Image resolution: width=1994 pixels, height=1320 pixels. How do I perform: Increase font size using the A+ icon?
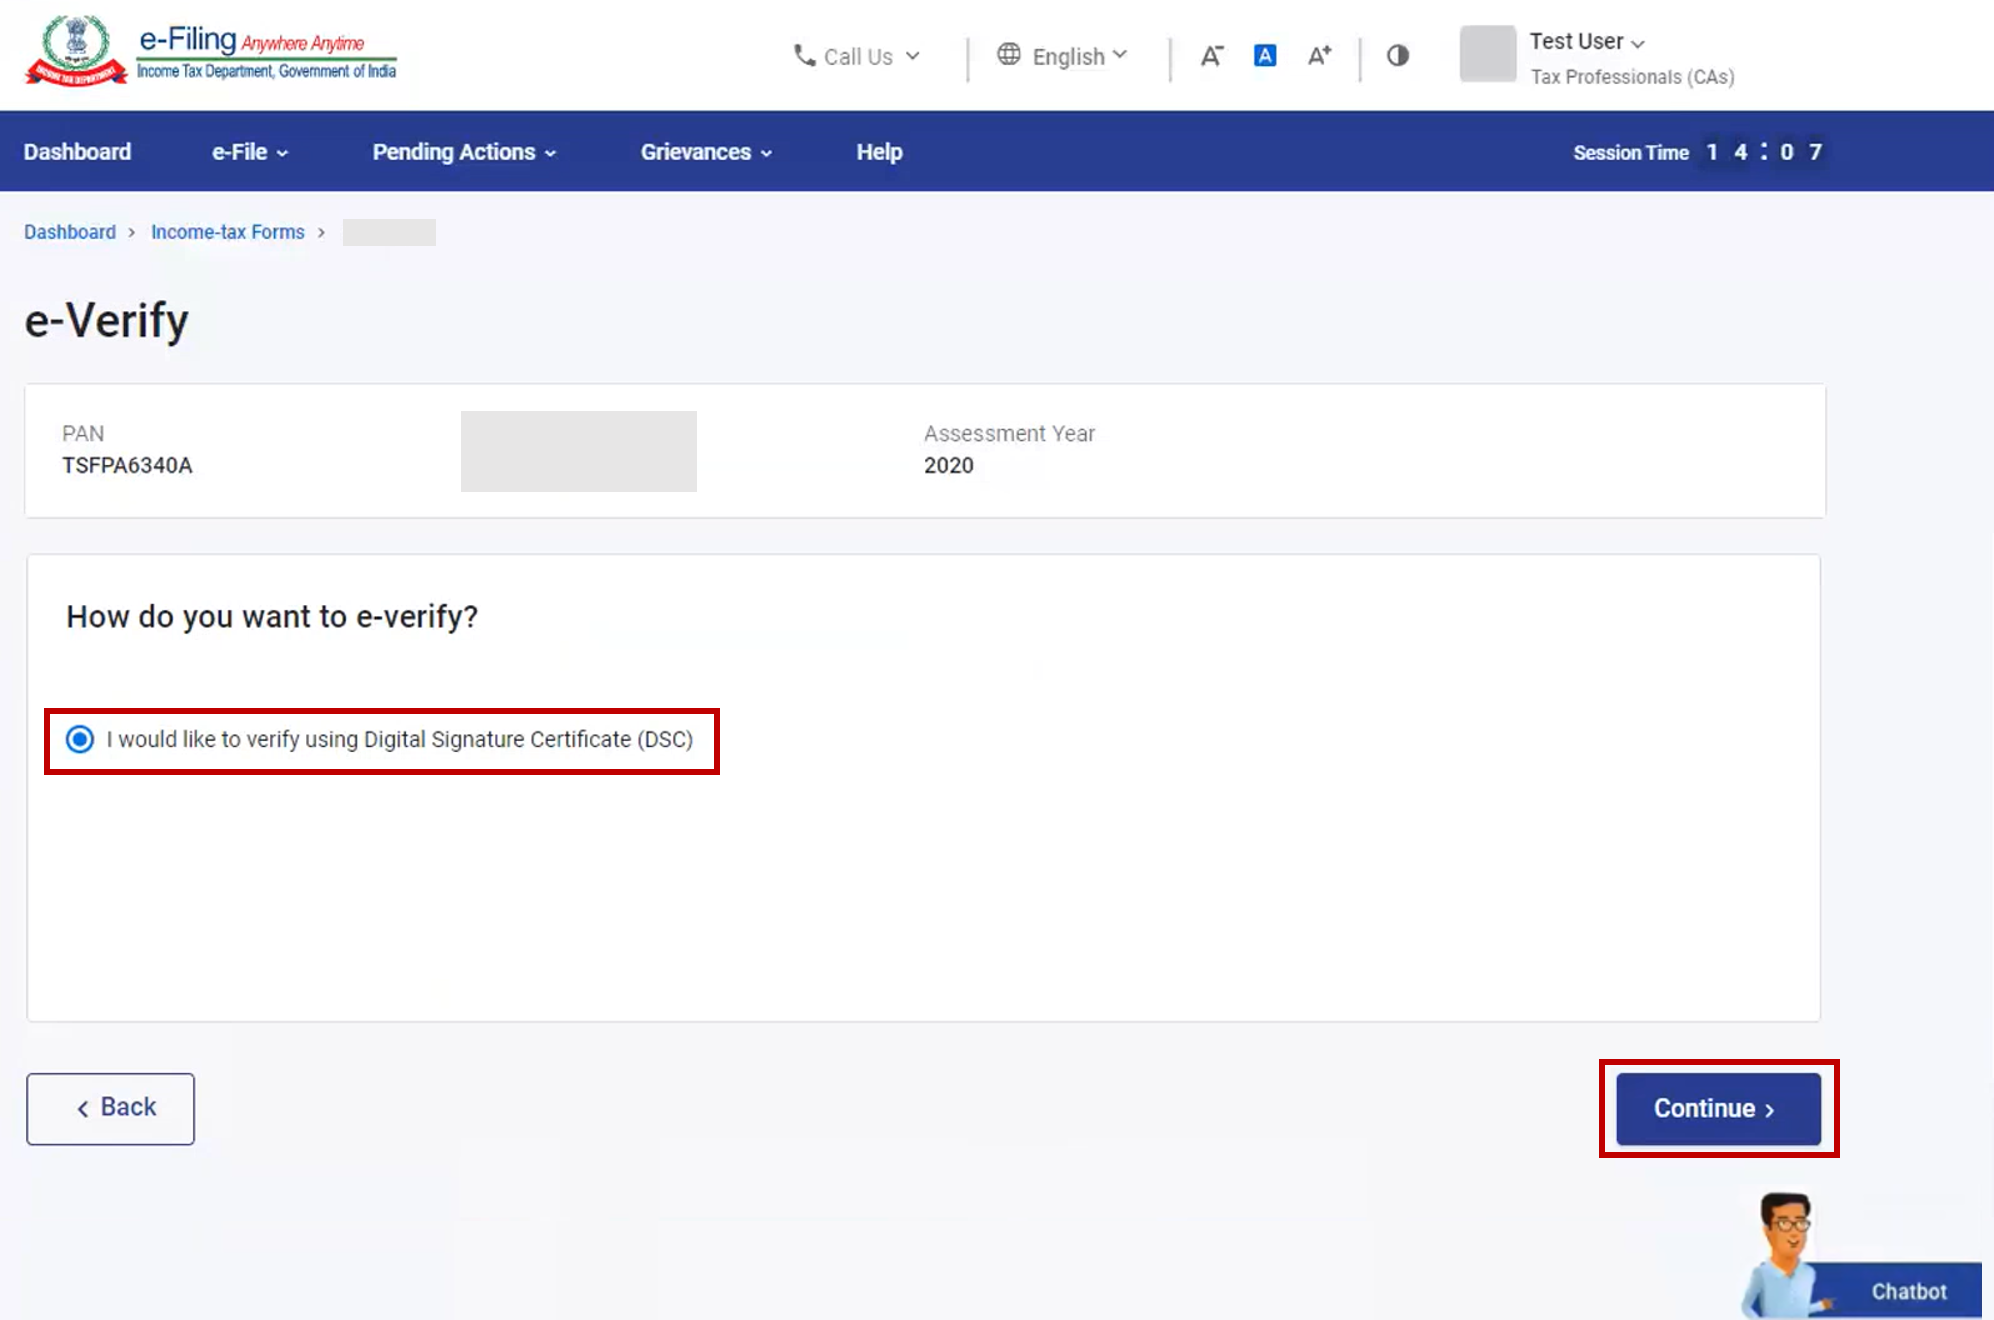tap(1318, 56)
